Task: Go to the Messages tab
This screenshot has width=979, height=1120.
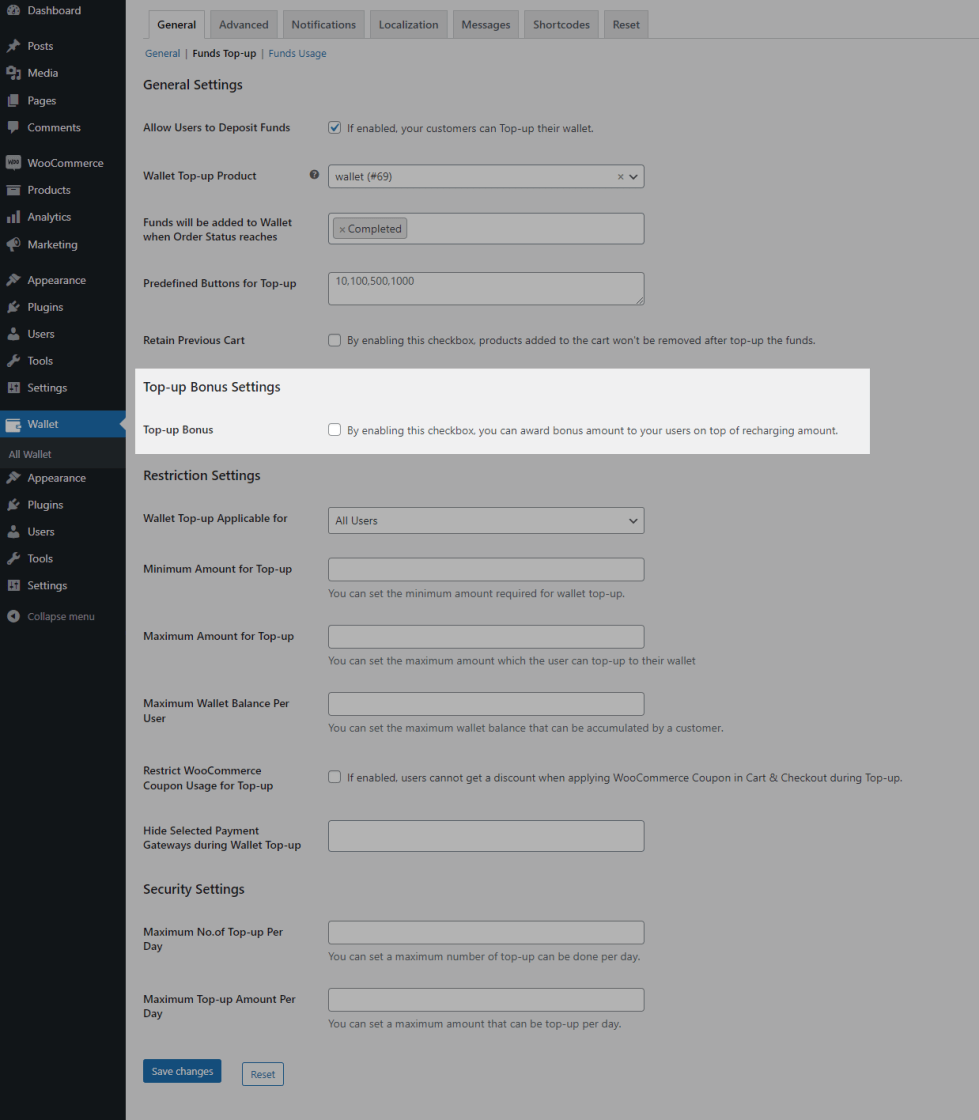Action: [x=486, y=24]
